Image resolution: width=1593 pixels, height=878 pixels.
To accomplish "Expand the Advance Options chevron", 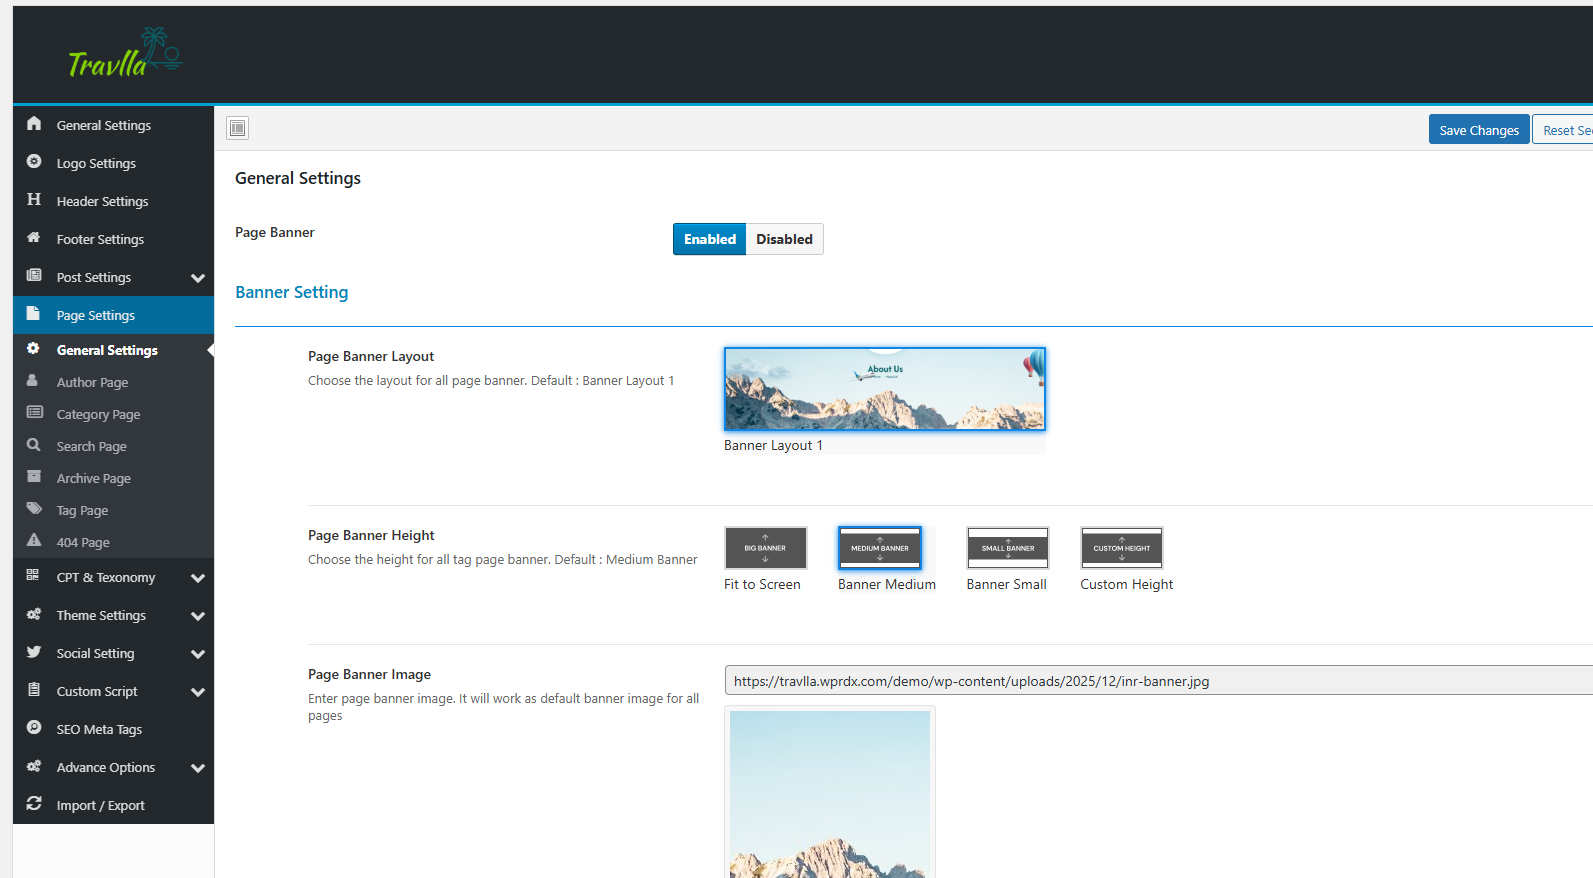I will click(x=198, y=768).
